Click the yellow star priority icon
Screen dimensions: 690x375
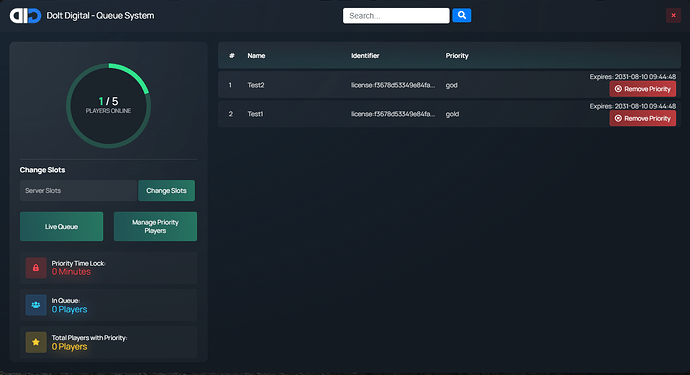[x=36, y=342]
